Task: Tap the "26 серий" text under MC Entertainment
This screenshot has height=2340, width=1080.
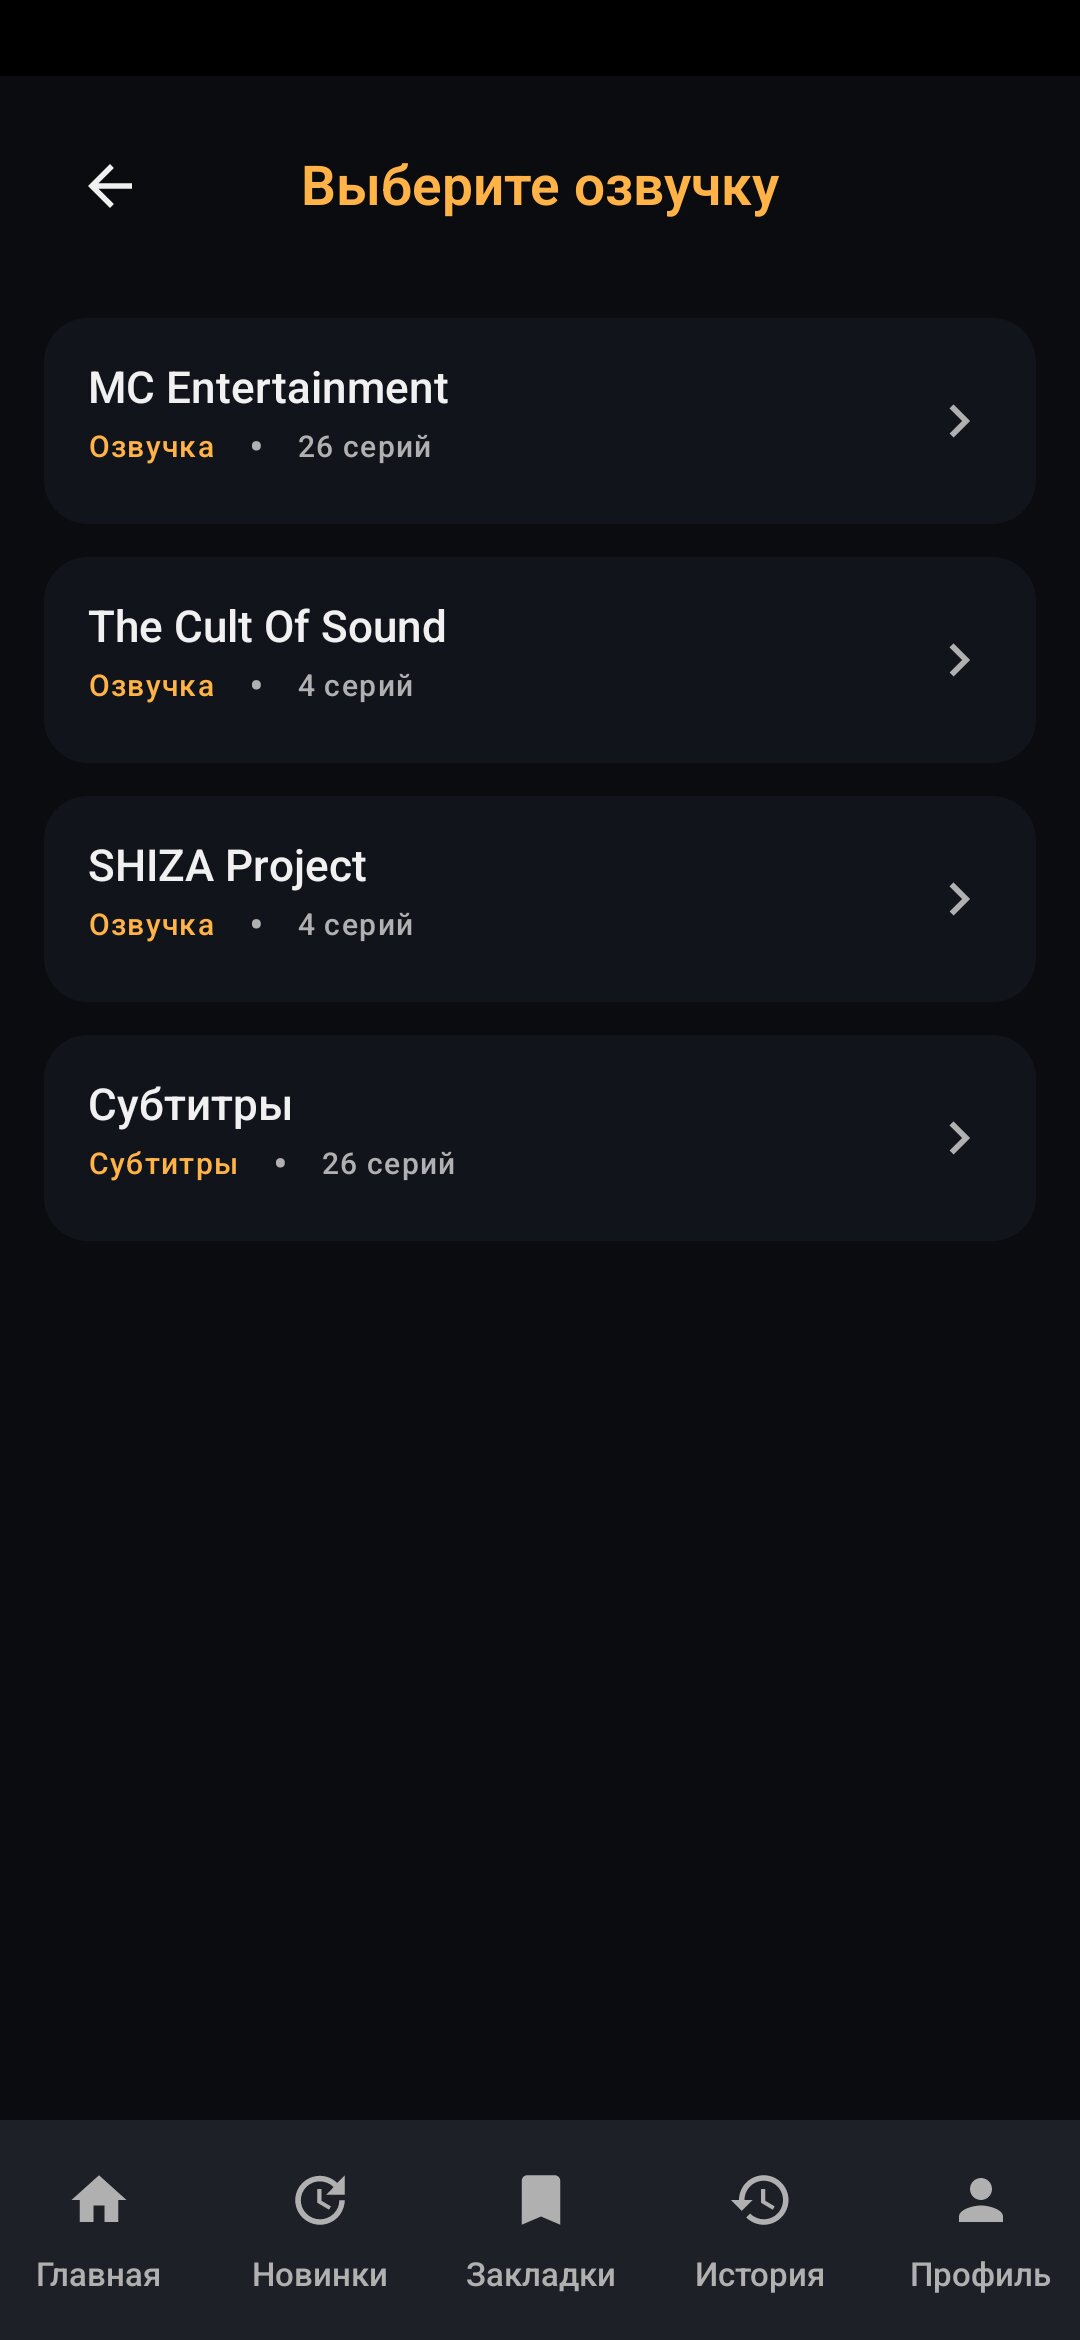Action: point(364,447)
